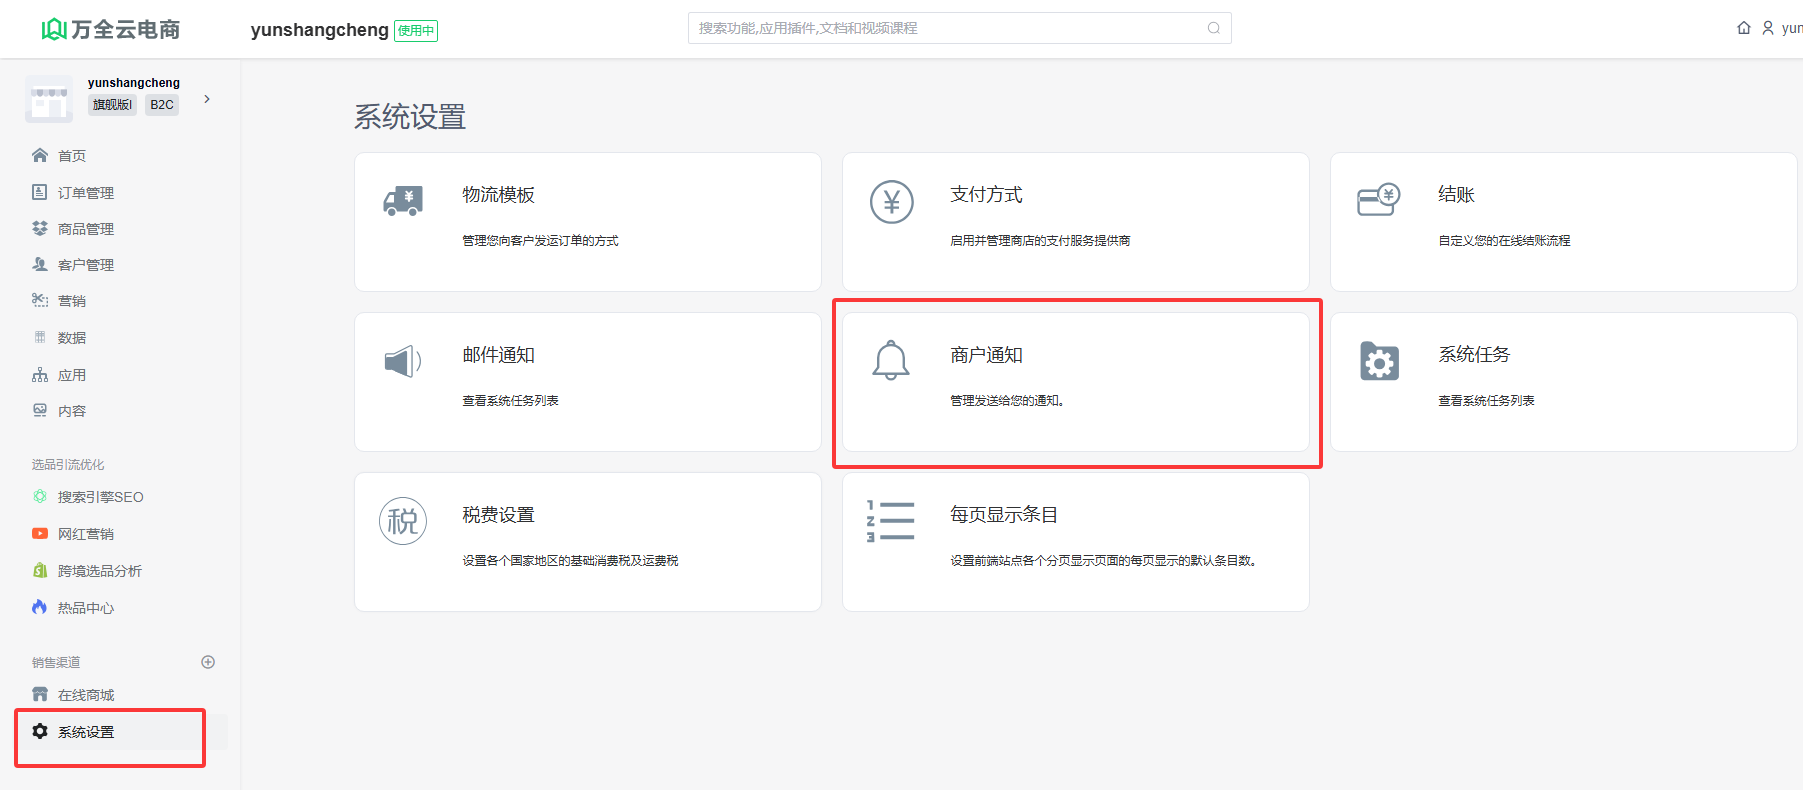Screen dimensions: 1803x790
Task: Click the system tasks gear folder icon
Action: click(x=1379, y=361)
